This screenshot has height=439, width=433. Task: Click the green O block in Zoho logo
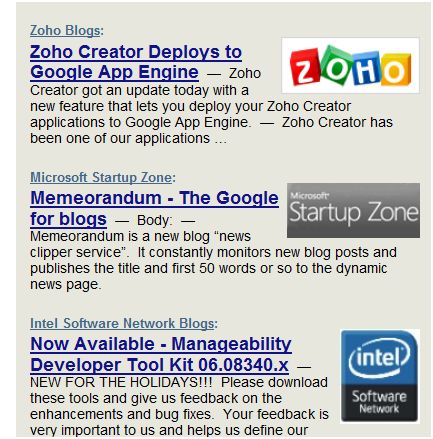pos(336,64)
